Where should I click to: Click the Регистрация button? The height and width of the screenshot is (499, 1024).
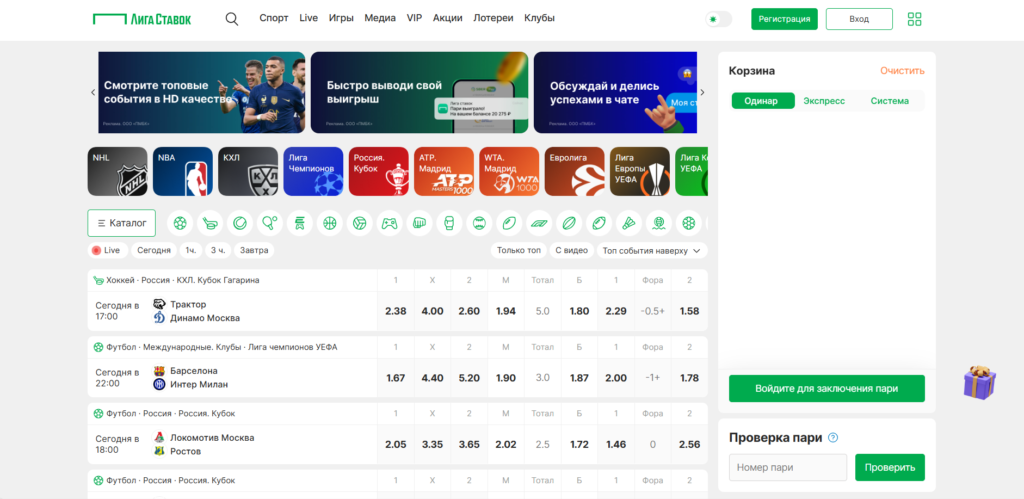click(784, 20)
